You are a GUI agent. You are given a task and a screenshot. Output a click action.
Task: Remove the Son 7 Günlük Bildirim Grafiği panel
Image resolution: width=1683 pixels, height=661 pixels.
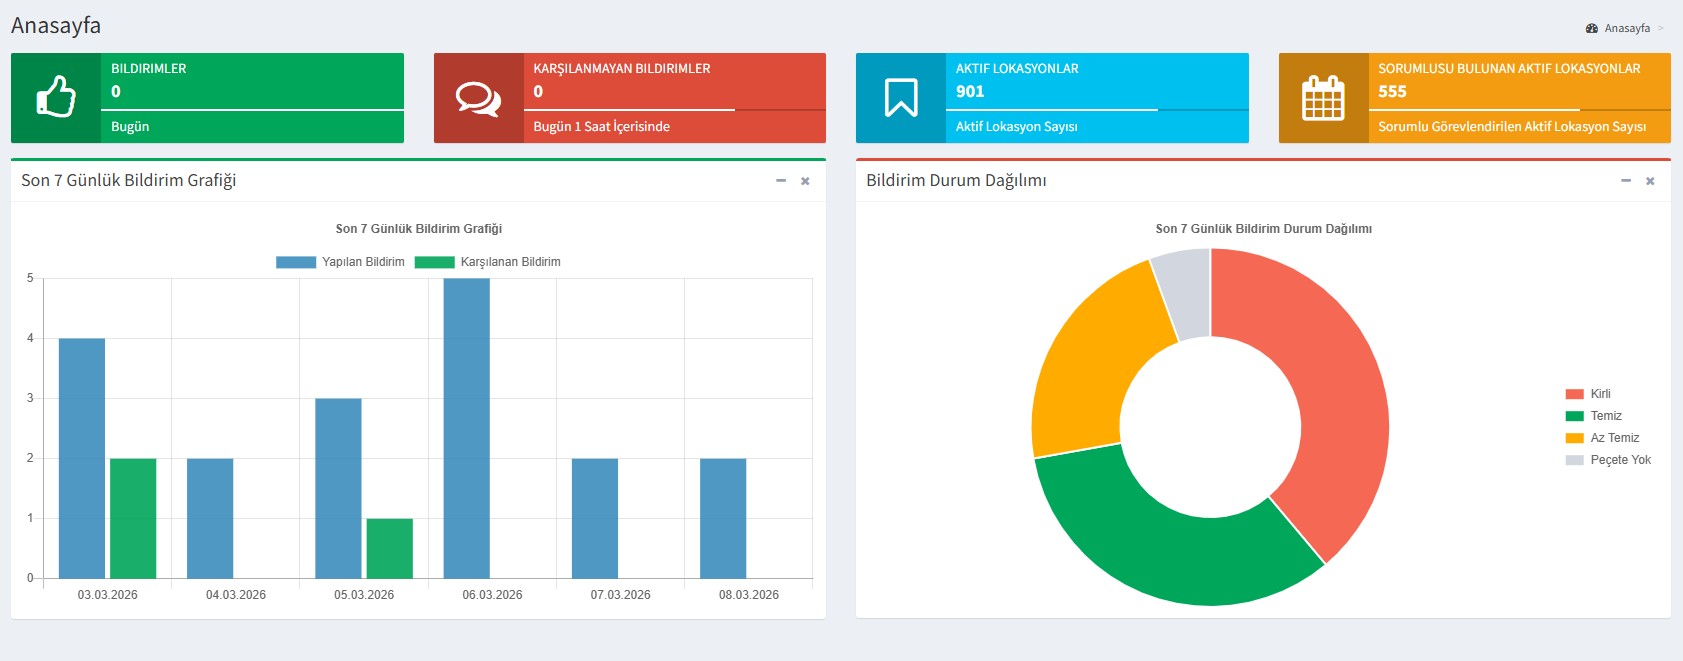point(805,181)
